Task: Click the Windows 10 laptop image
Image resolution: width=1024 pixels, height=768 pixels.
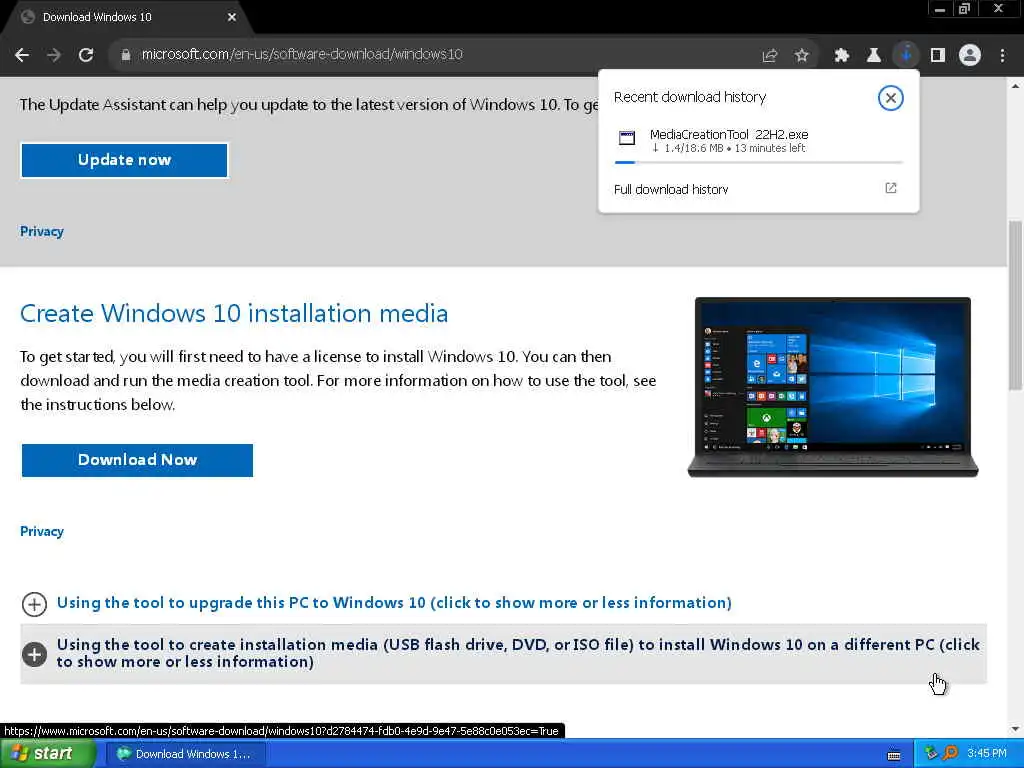Action: pyautogui.click(x=833, y=387)
